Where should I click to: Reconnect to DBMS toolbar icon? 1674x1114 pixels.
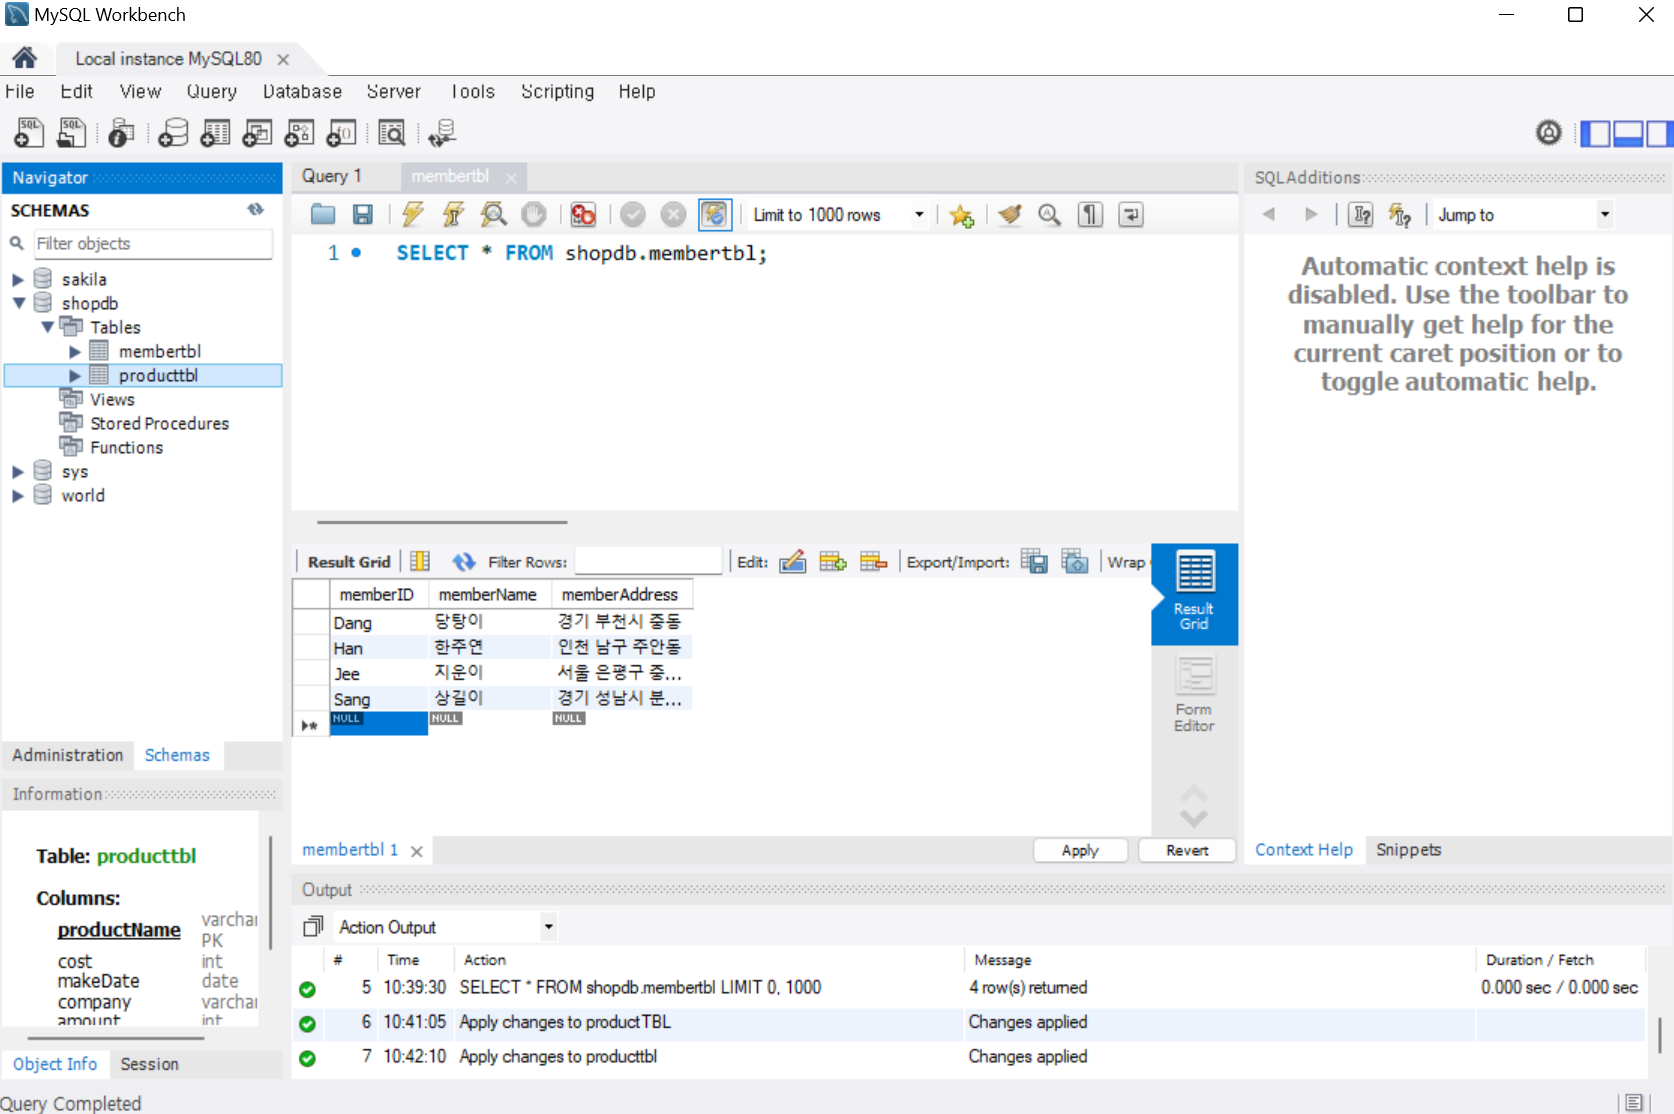click(442, 132)
